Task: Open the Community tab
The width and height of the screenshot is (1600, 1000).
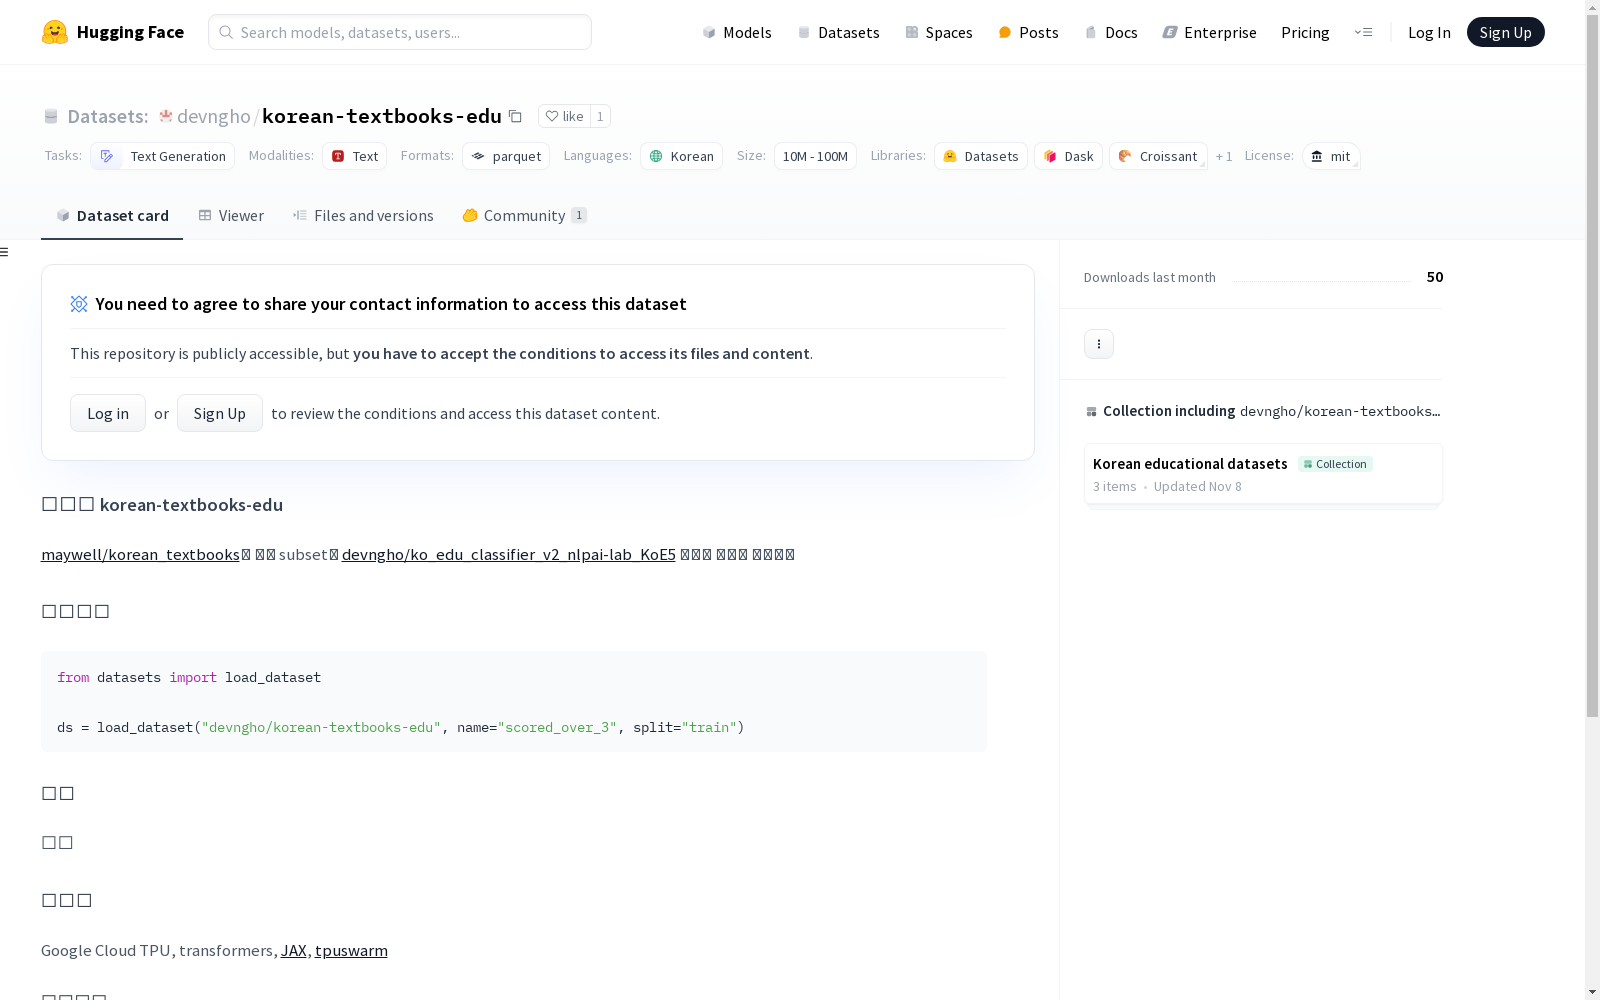Action: click(x=524, y=216)
